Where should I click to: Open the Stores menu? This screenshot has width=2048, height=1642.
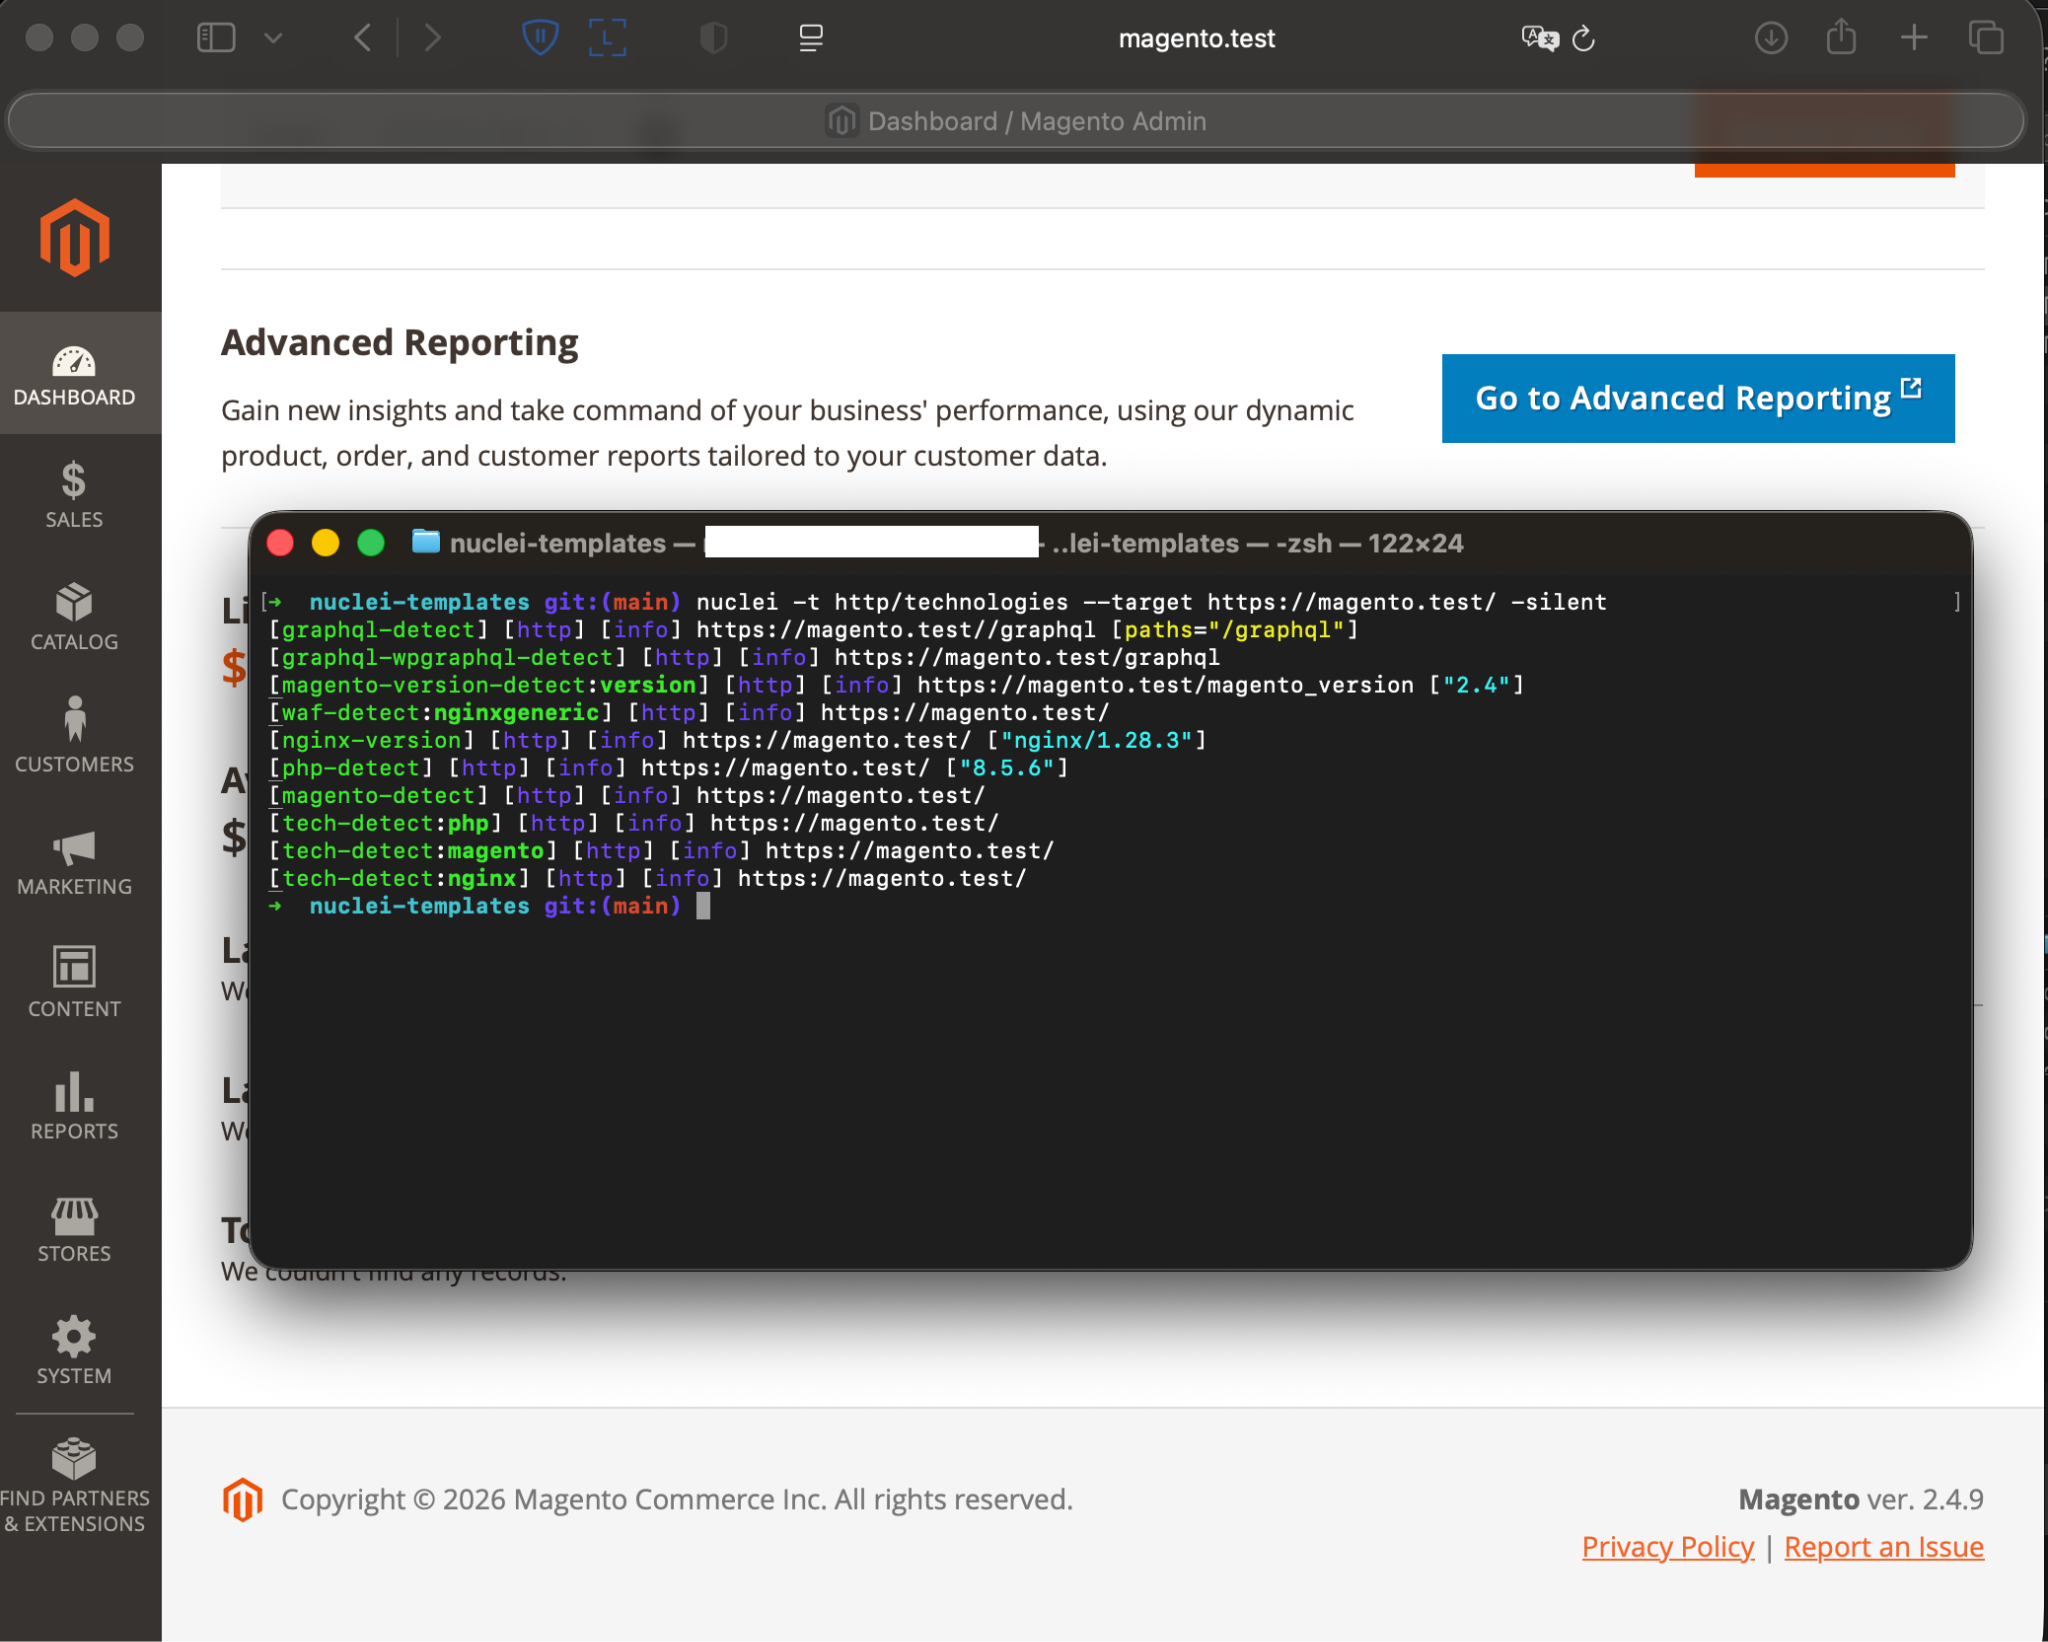tap(75, 1229)
